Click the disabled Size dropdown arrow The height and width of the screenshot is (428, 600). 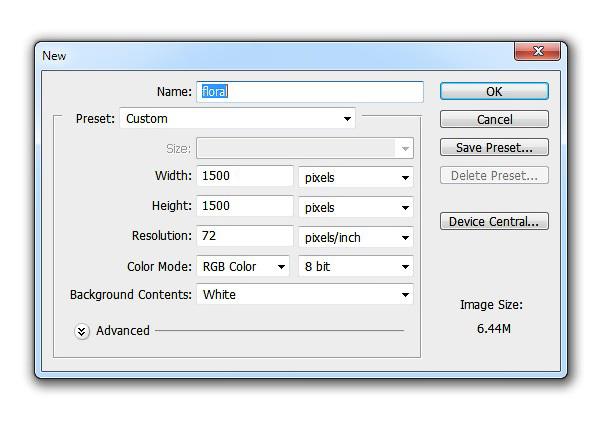(x=405, y=148)
